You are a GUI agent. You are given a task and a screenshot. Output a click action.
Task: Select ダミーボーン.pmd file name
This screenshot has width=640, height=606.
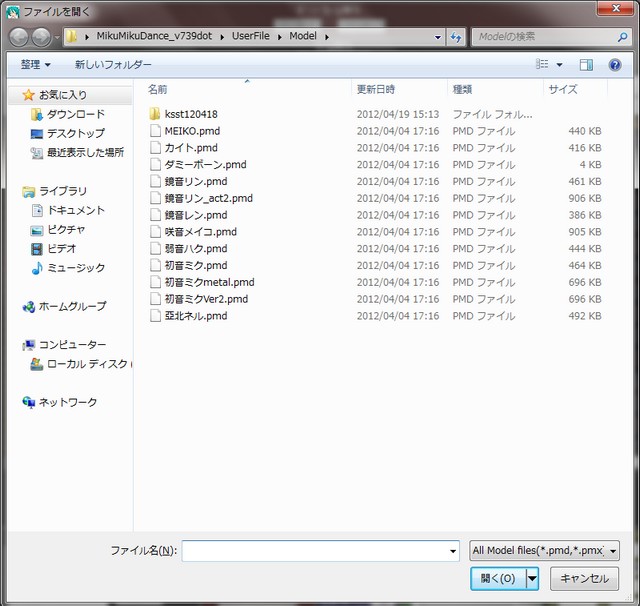coord(205,164)
